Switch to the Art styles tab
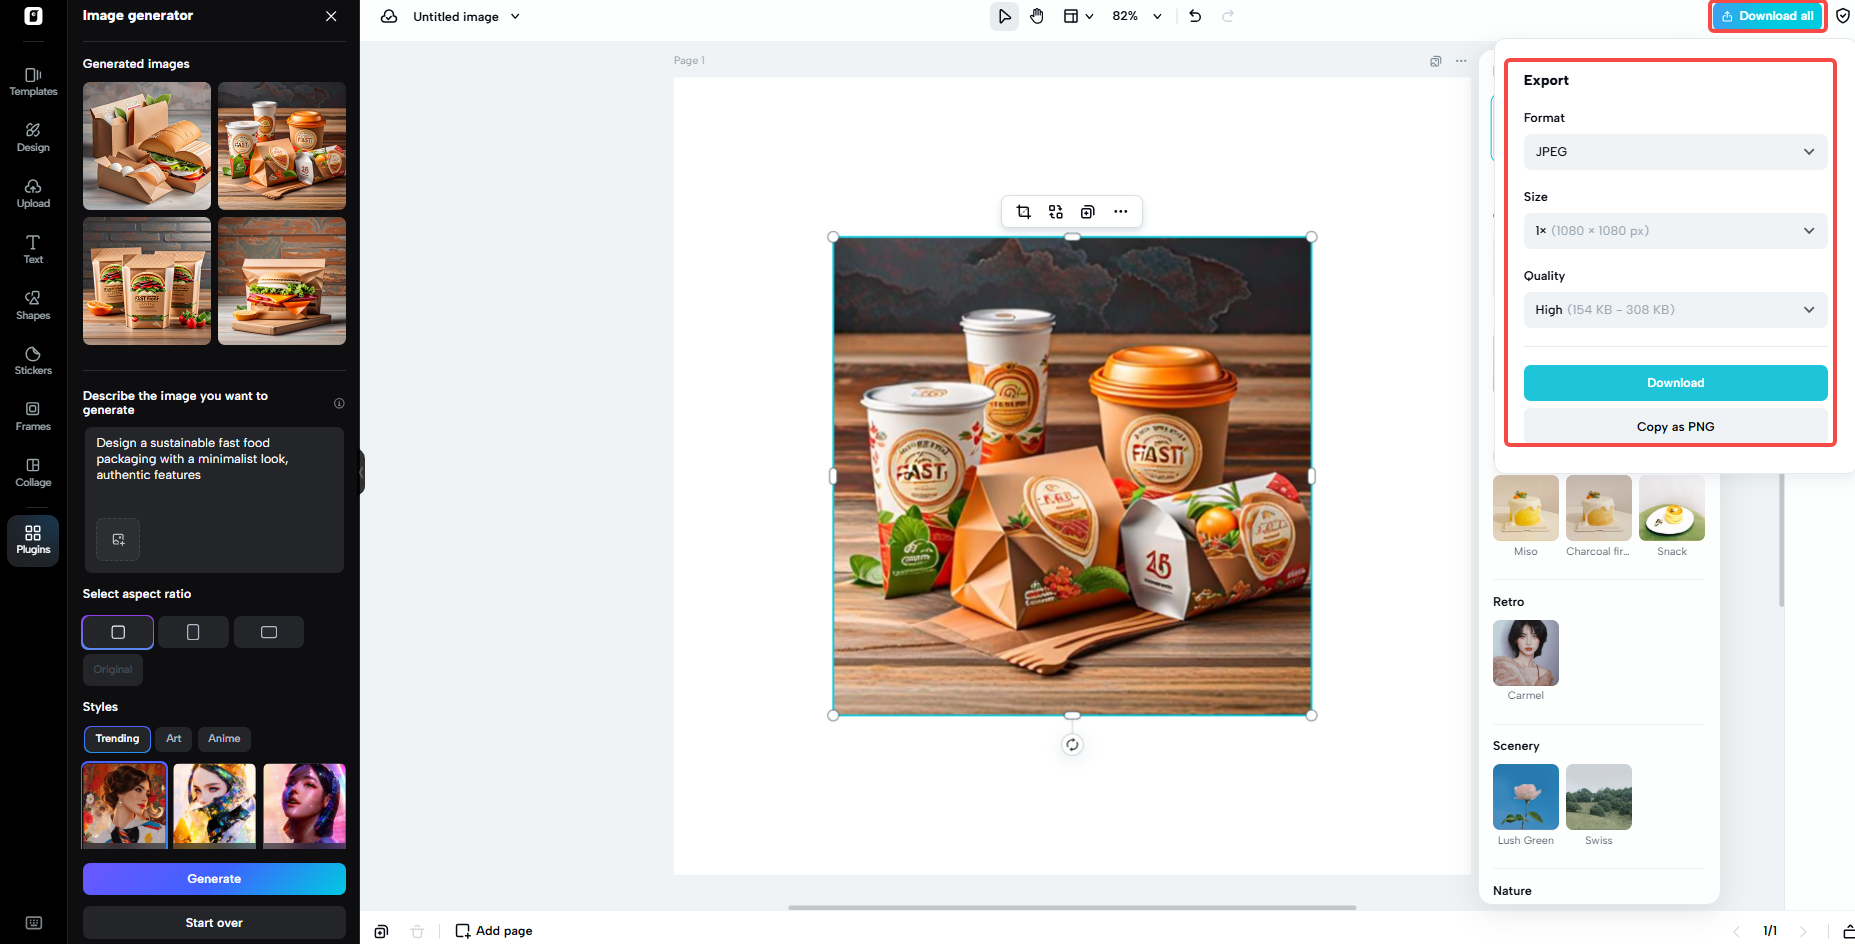The image size is (1855, 944). point(172,739)
